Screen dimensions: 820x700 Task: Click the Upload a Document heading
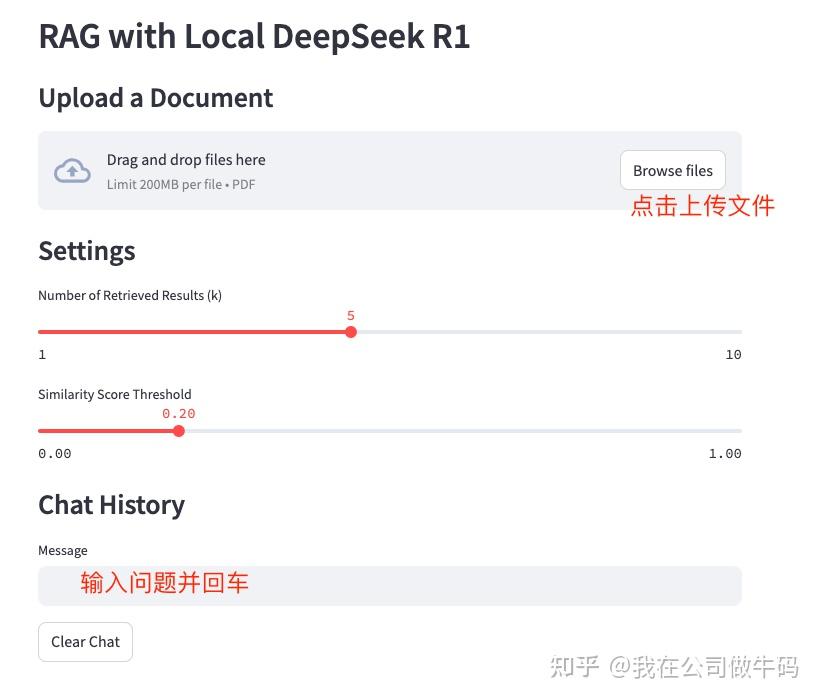(x=155, y=98)
